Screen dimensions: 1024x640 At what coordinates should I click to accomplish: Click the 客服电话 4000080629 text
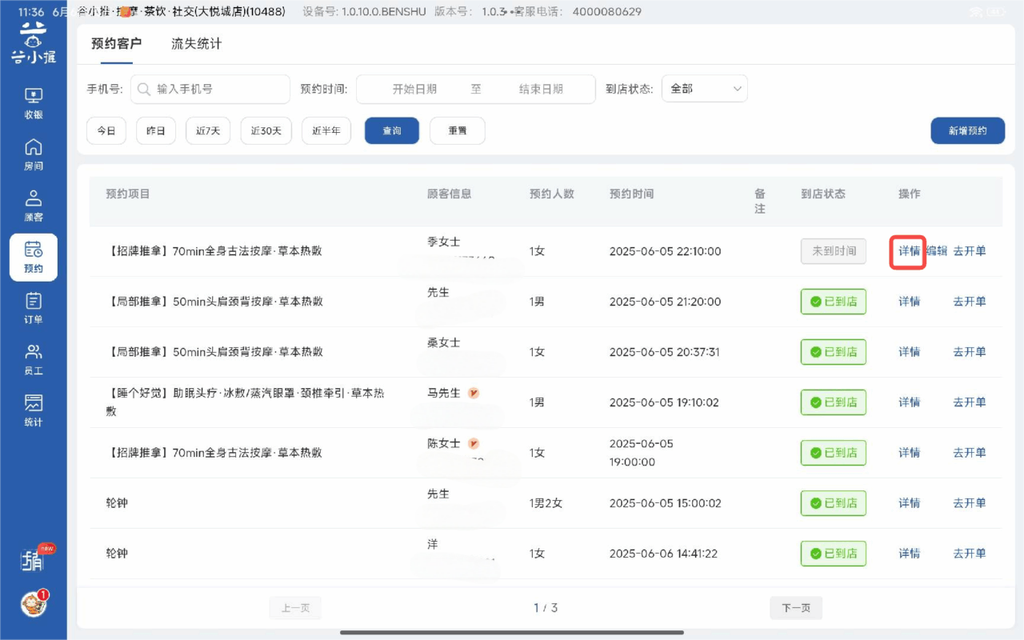(x=577, y=12)
